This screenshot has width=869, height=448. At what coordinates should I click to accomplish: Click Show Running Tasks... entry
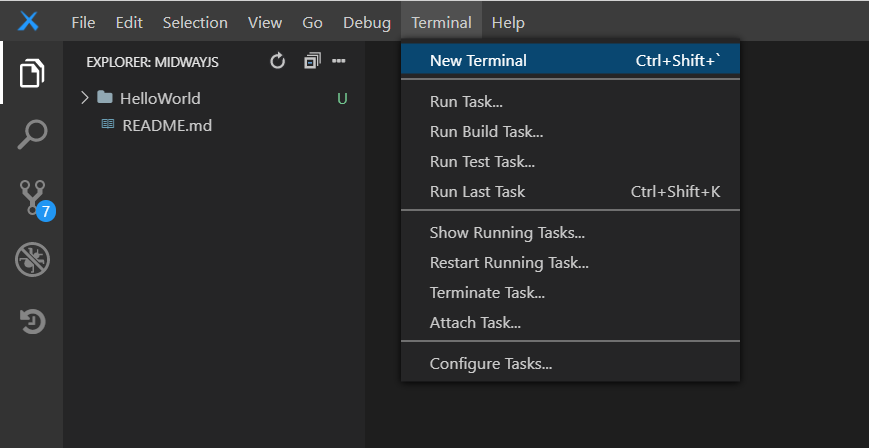[x=507, y=233]
